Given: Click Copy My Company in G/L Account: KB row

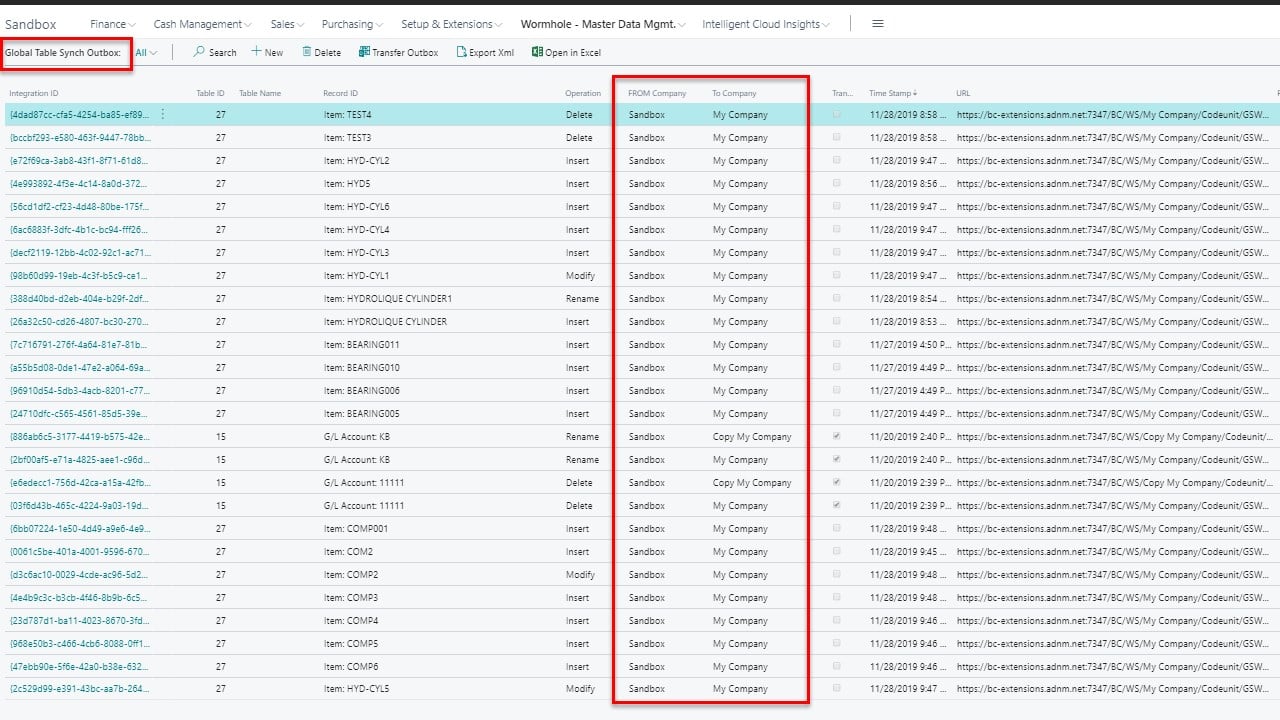Looking at the screenshot, I should click(752, 437).
